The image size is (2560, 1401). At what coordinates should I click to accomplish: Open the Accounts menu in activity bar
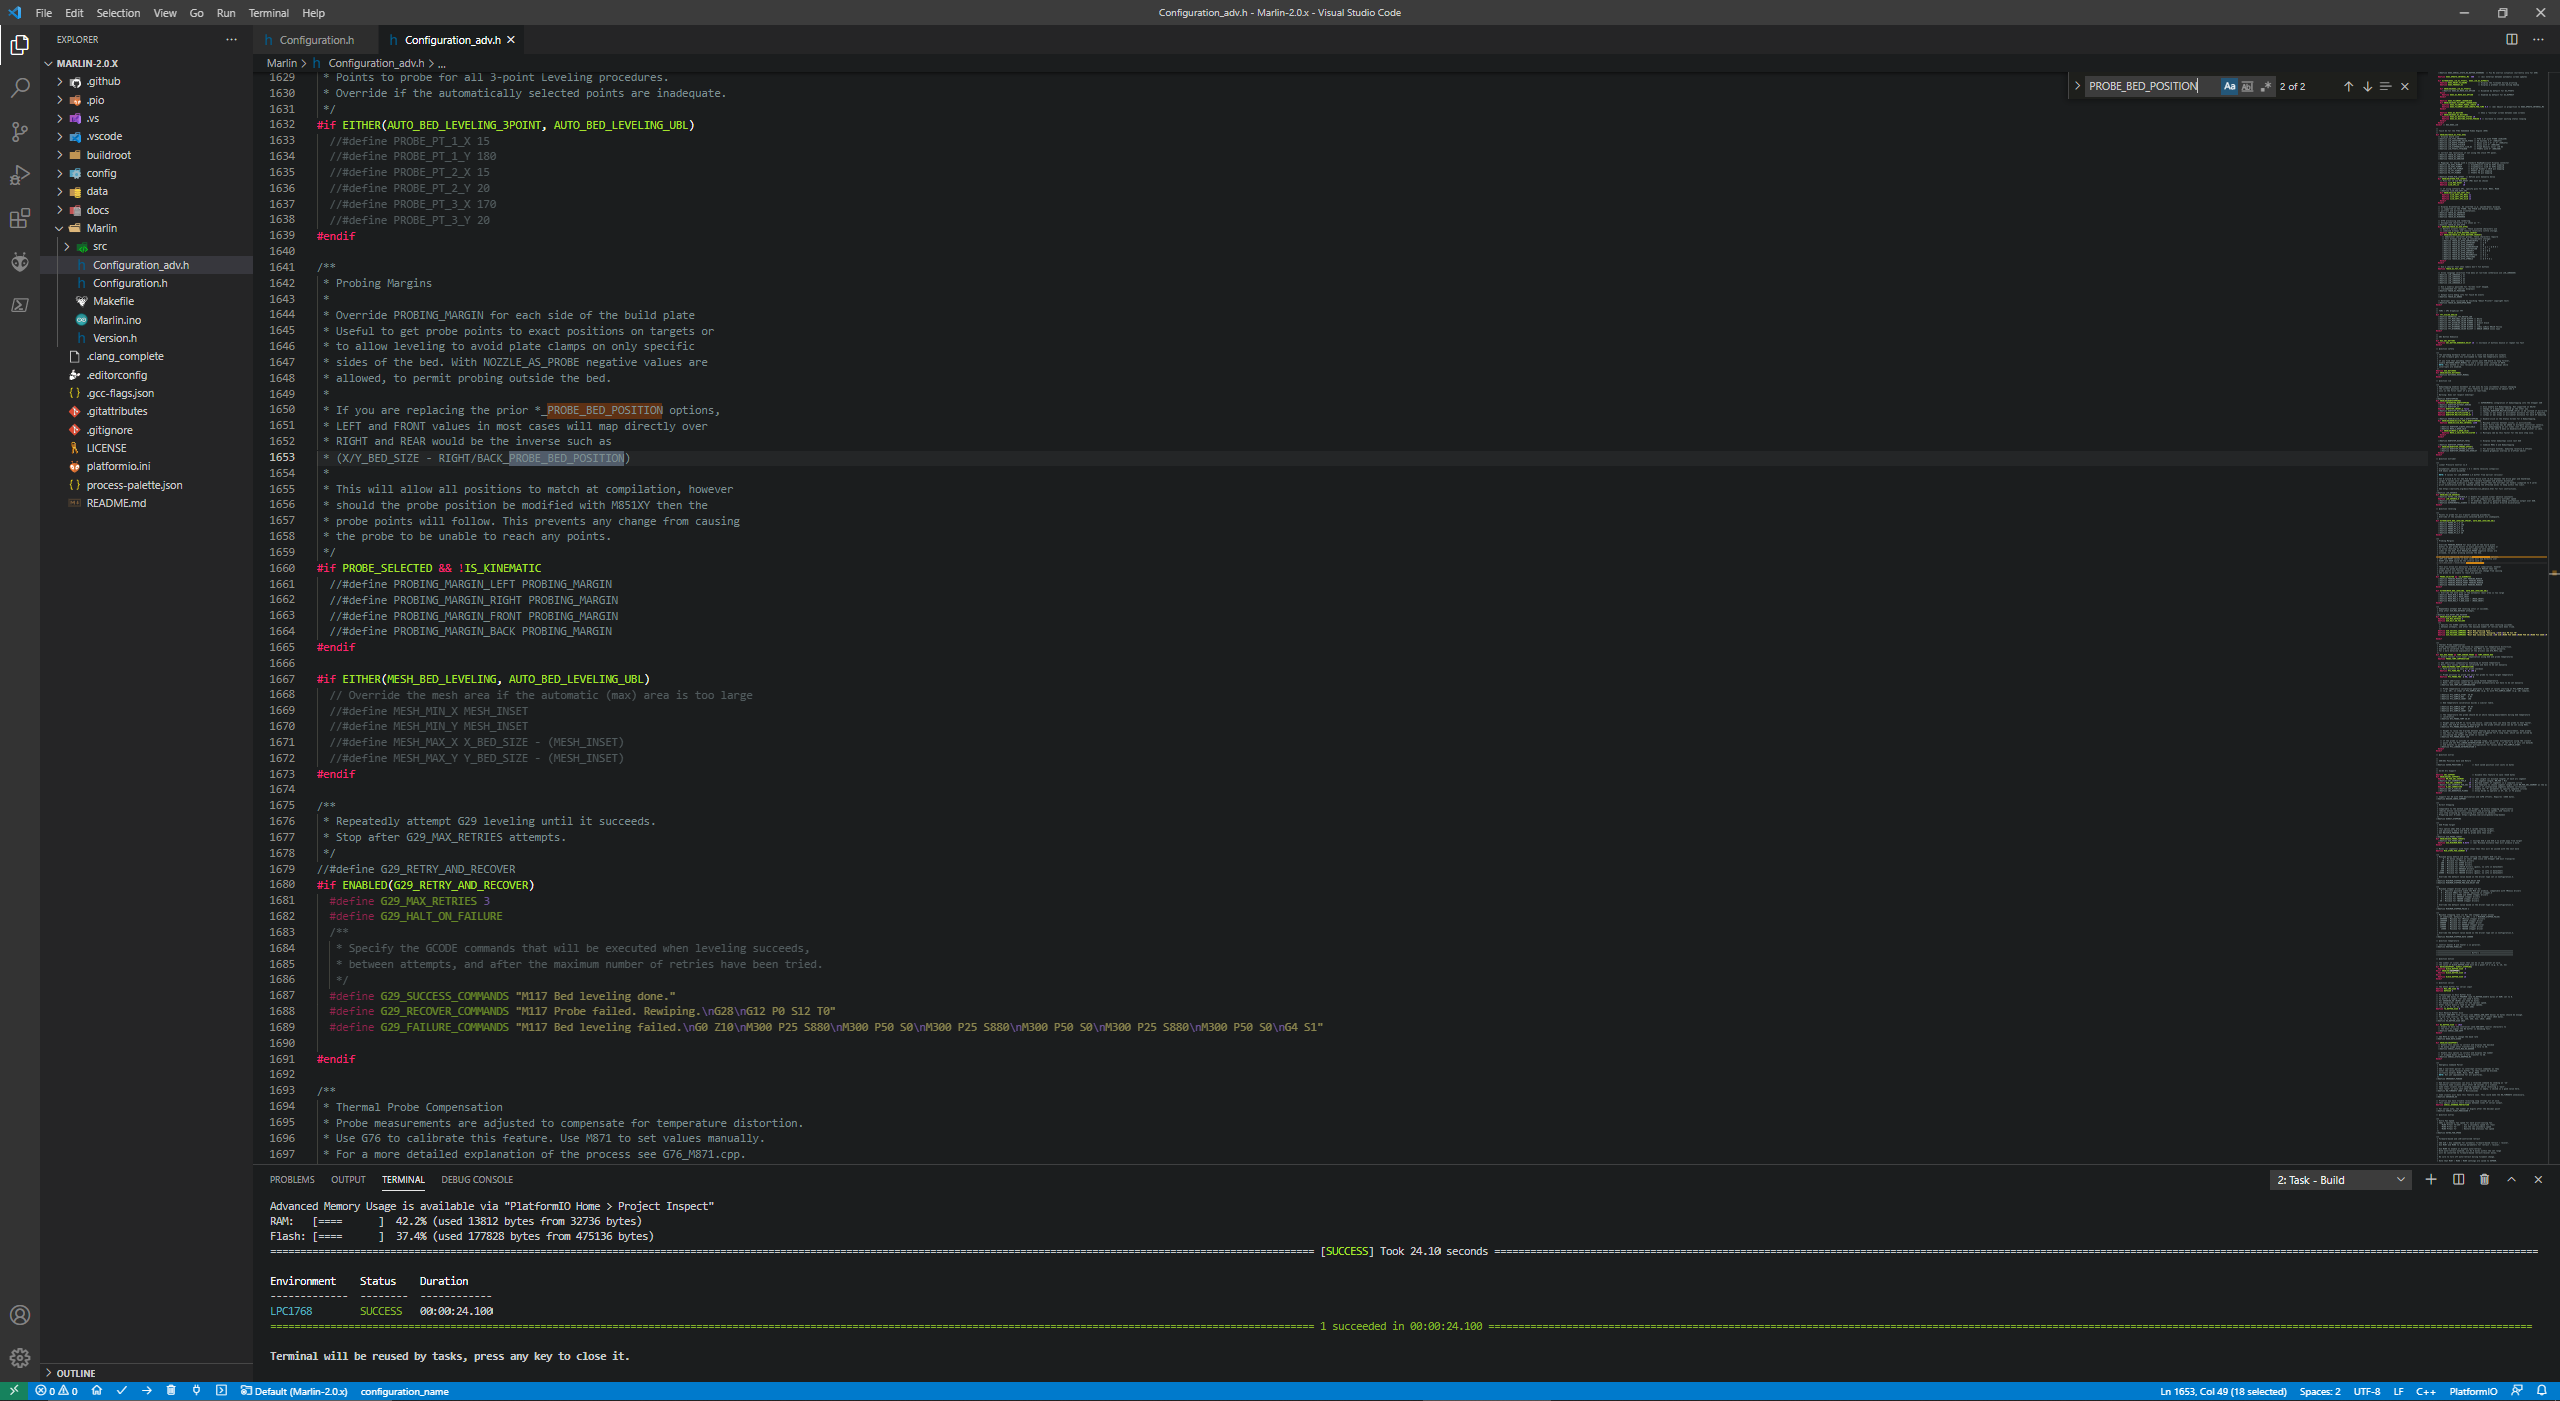coord(20,1315)
